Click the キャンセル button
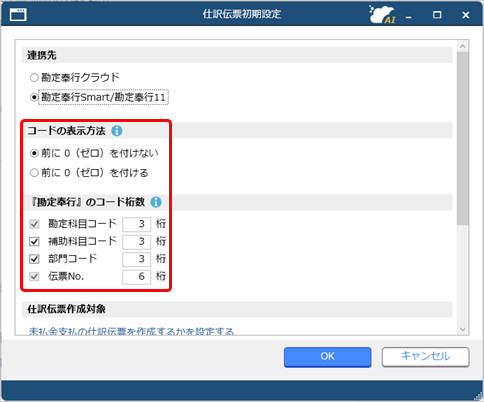484x402 pixels. click(x=425, y=357)
